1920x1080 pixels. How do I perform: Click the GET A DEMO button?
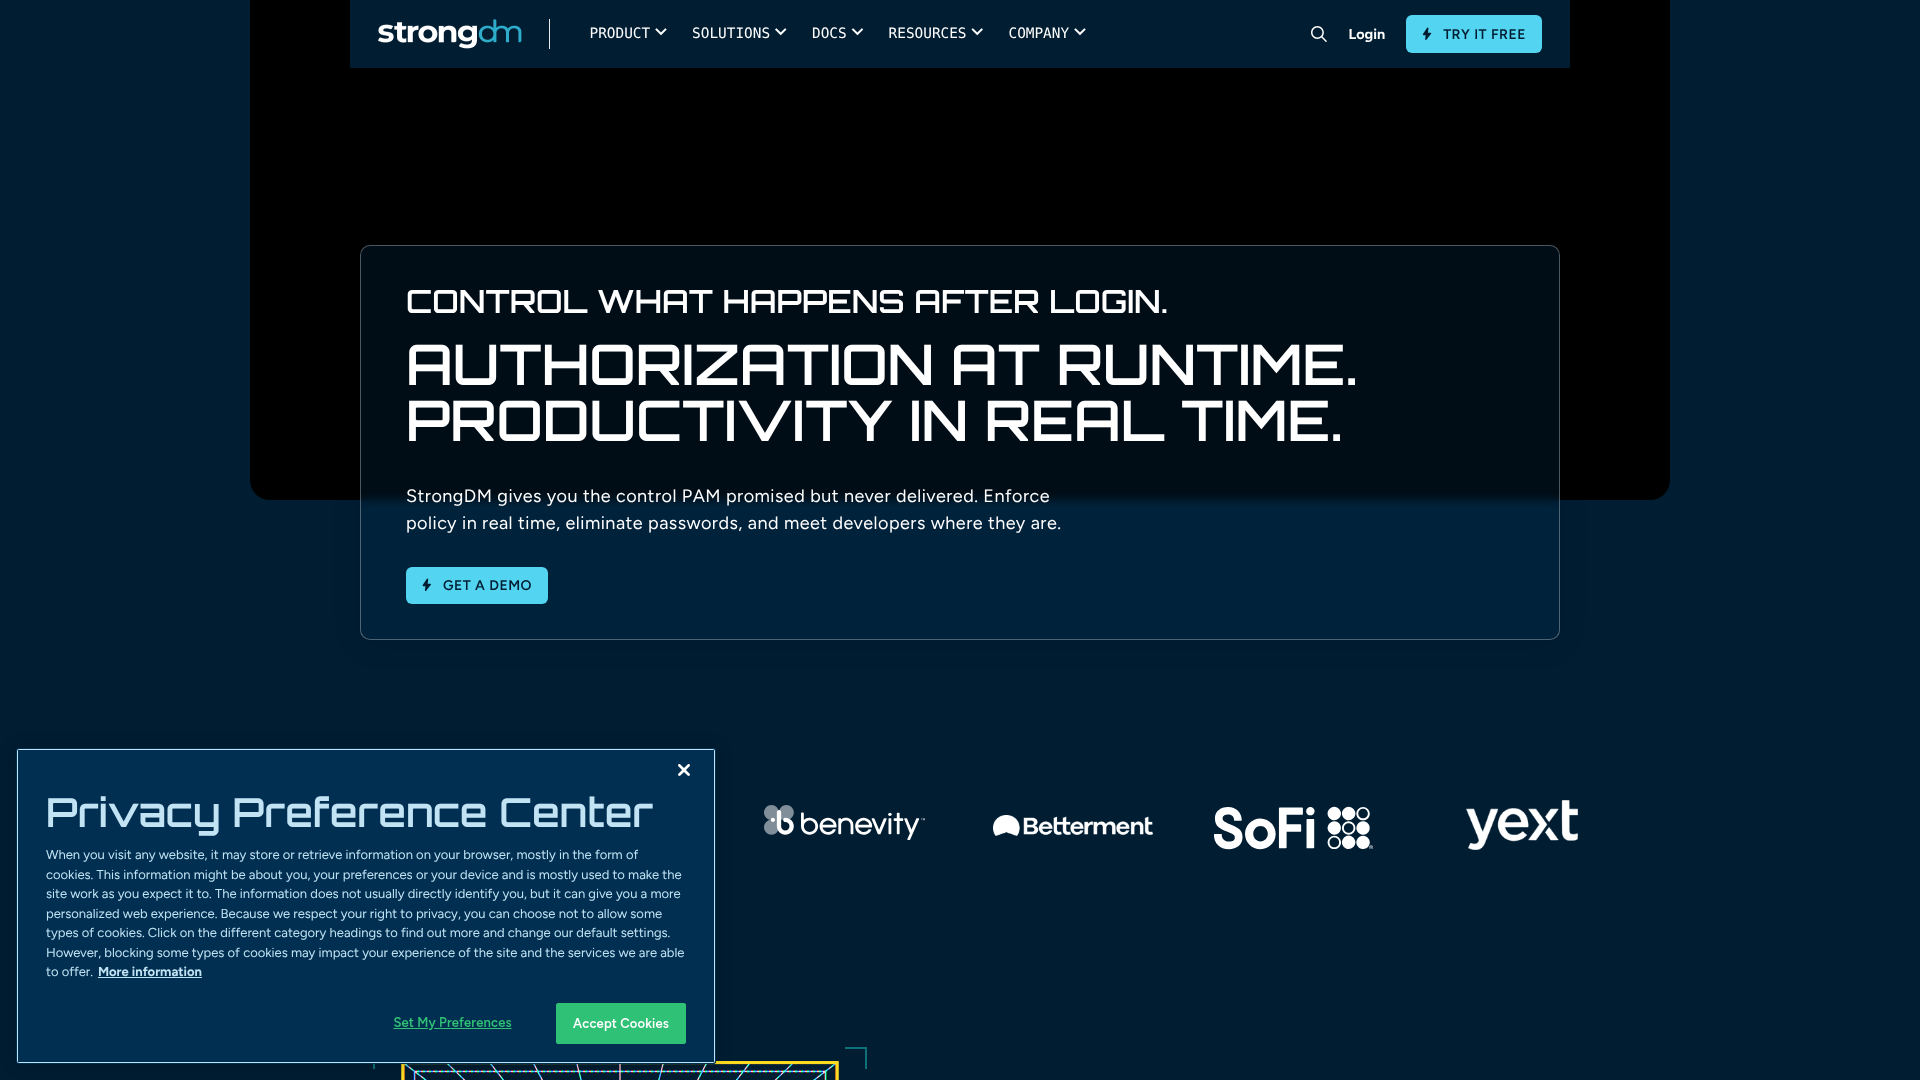(477, 585)
